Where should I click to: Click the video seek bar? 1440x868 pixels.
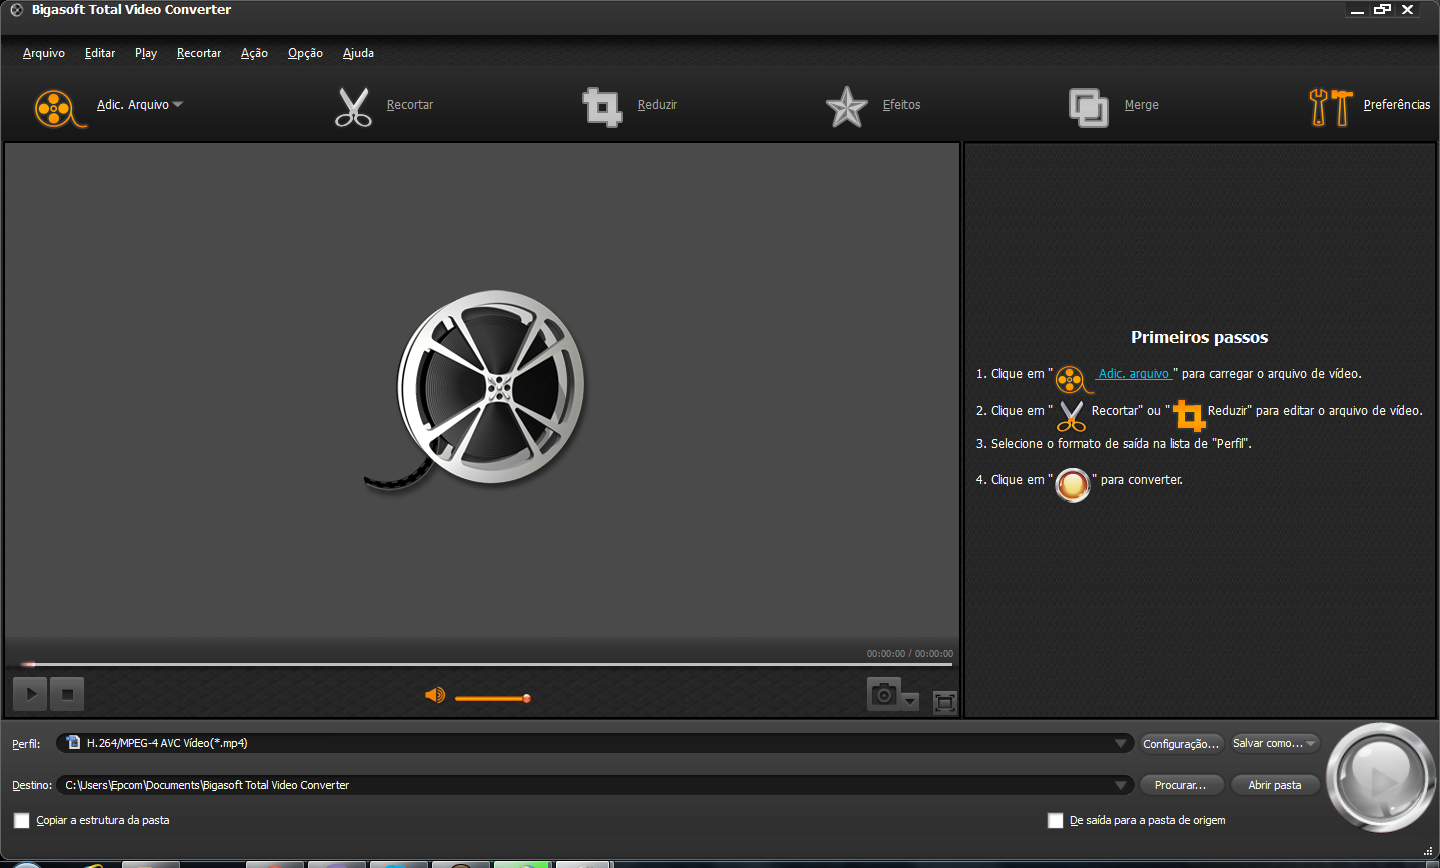[485, 664]
